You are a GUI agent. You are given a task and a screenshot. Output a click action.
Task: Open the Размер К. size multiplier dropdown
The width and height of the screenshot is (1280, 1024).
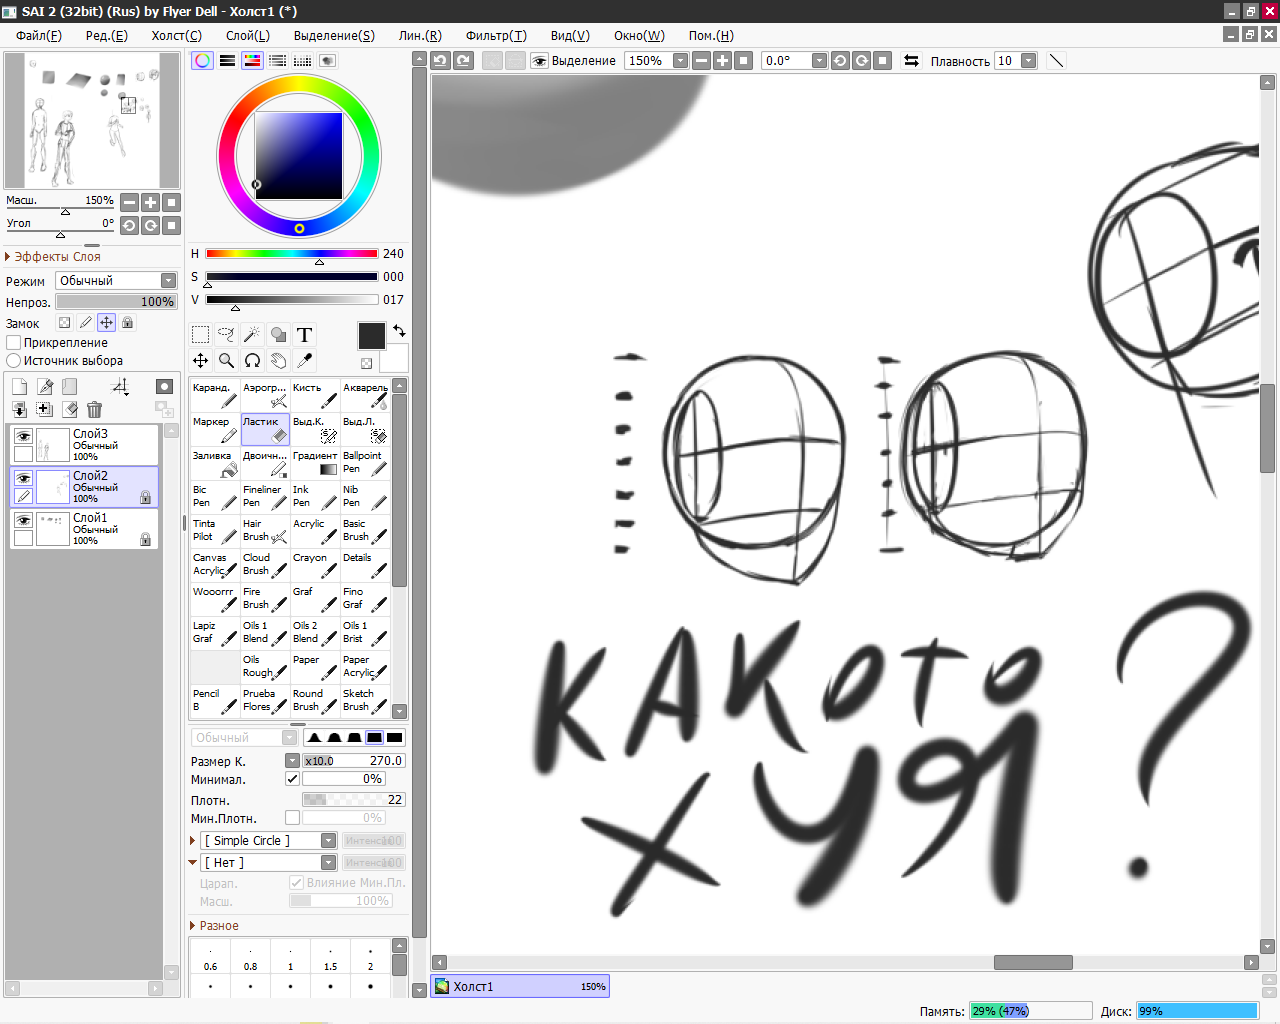pos(292,761)
